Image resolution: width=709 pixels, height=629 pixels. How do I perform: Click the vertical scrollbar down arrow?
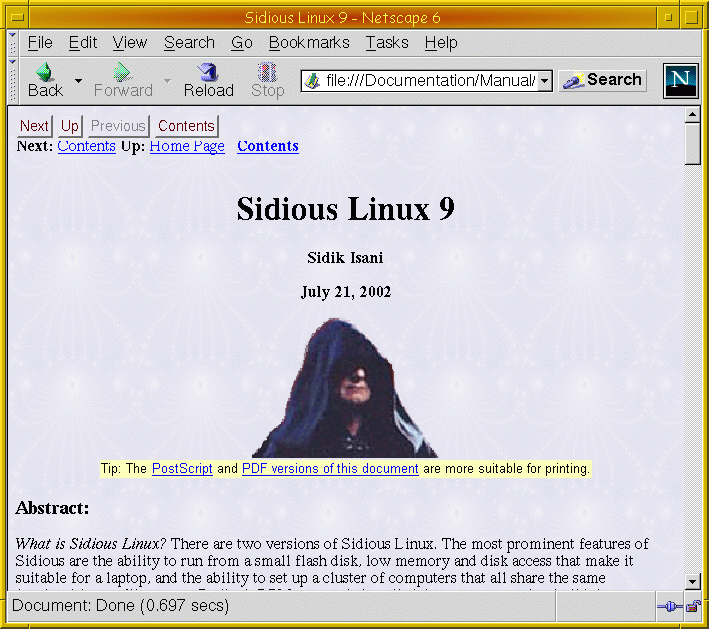(692, 582)
